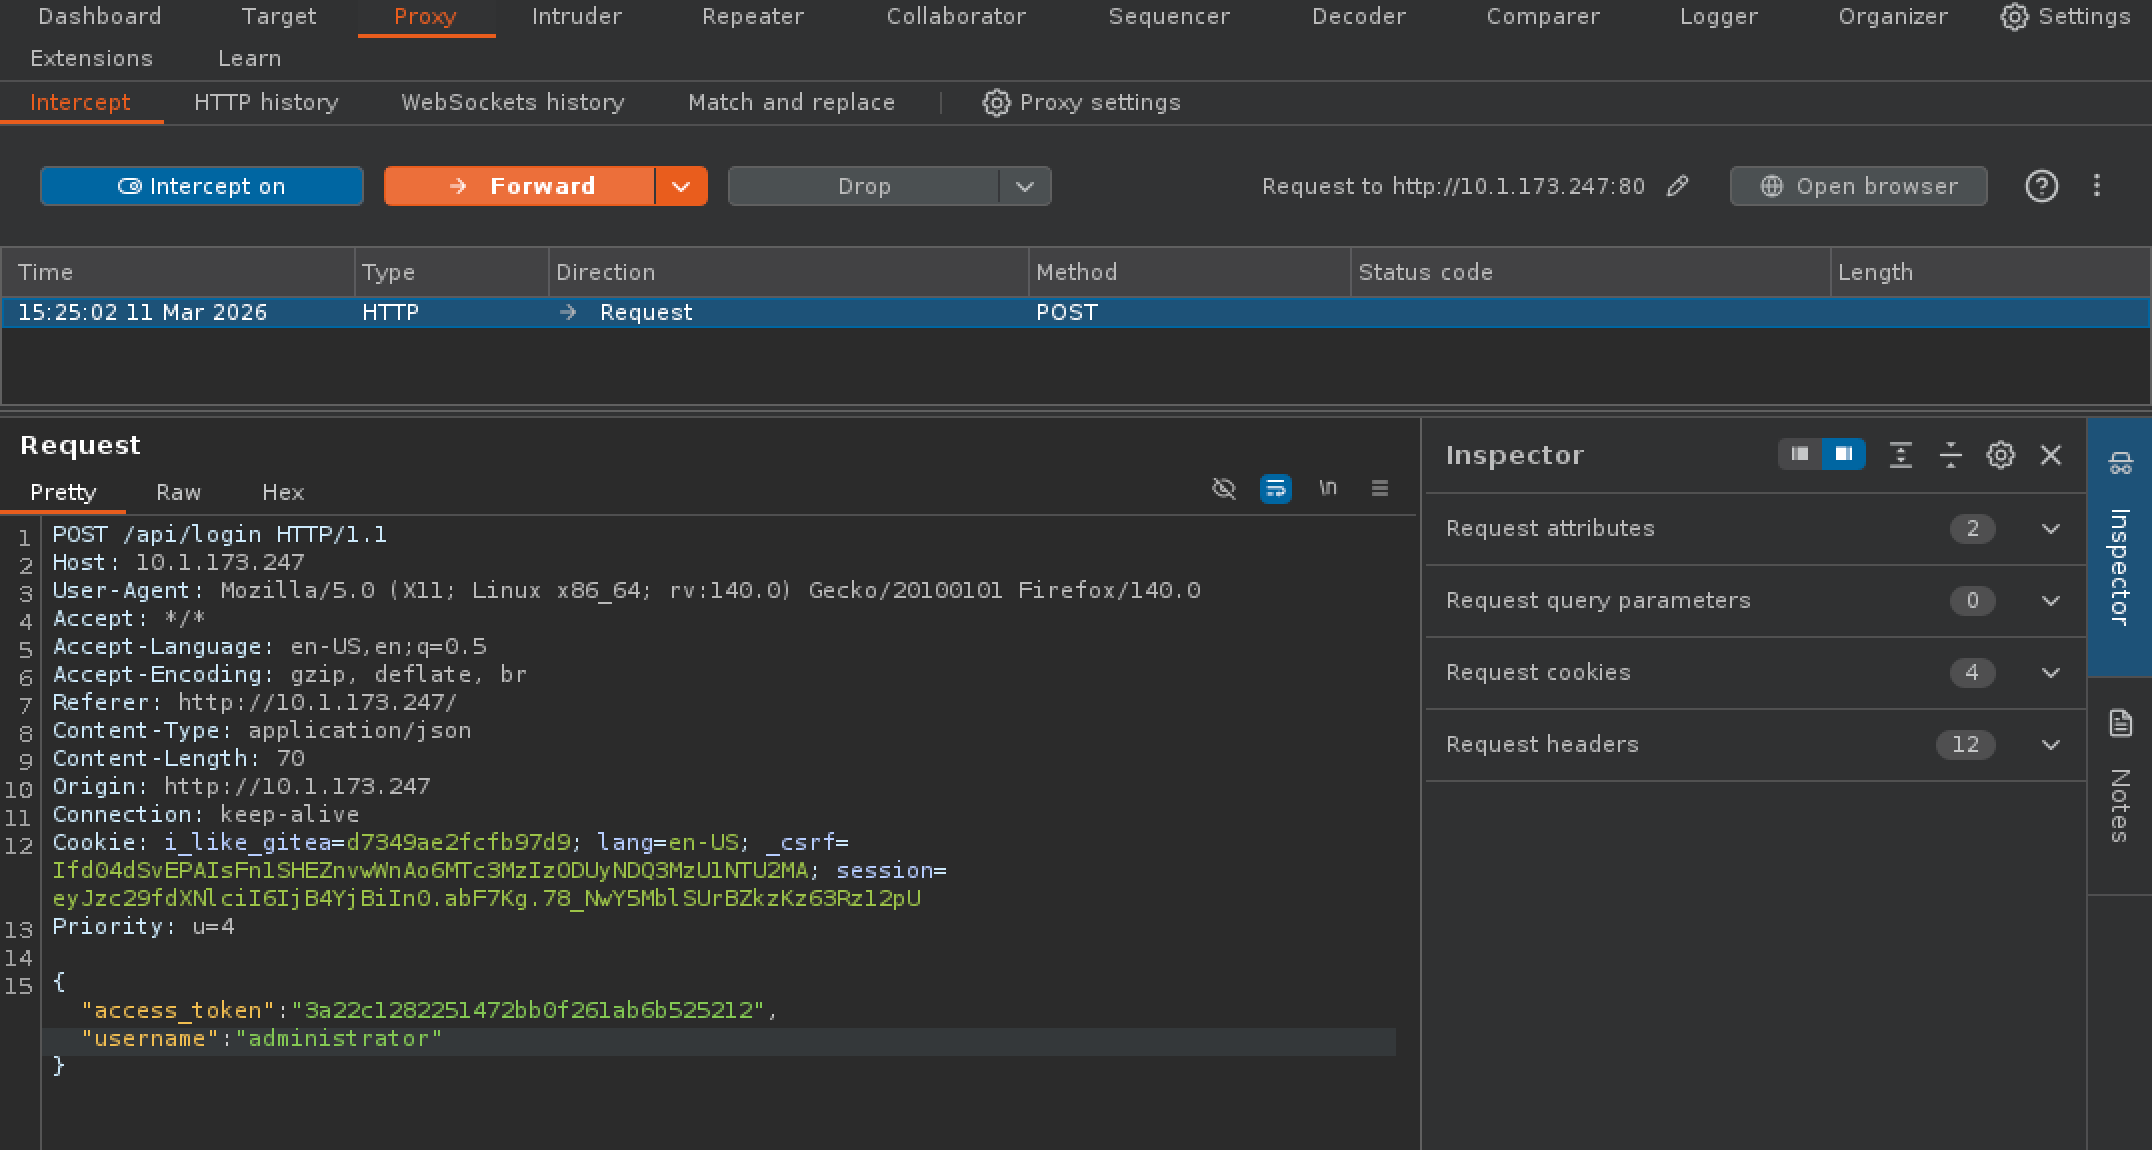Click the Inspector settings gear icon
Screen dimensions: 2152x1150
pos(2000,455)
